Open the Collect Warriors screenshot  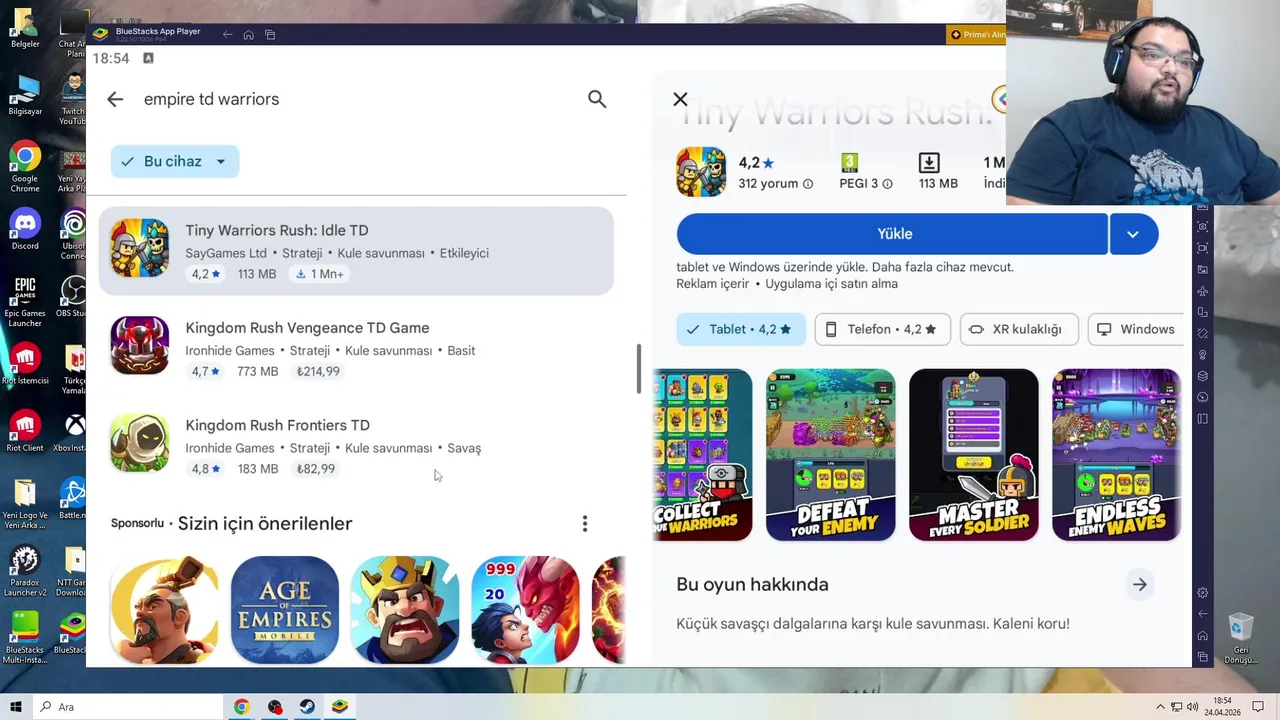(x=702, y=455)
